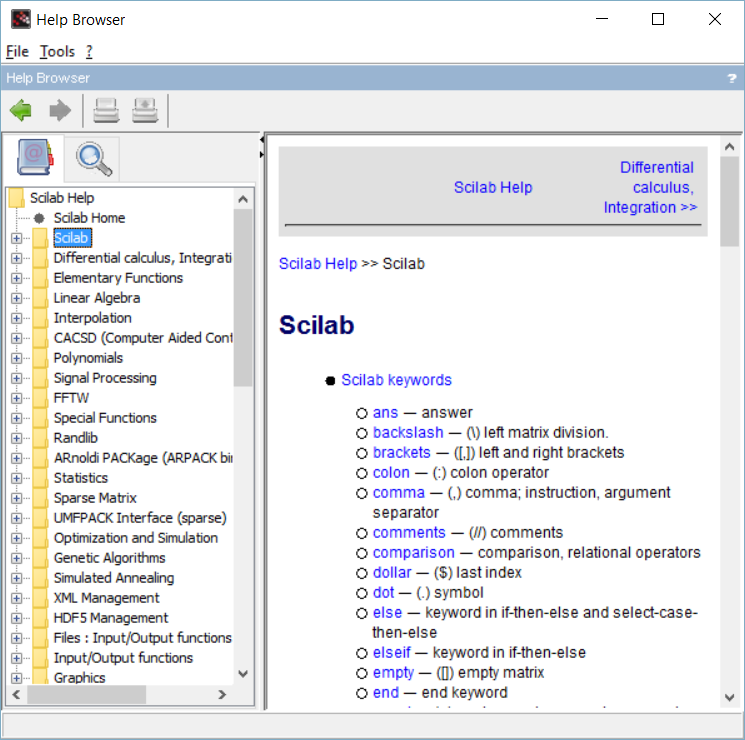Select ARnoldi PACKage tree entry
The width and height of the screenshot is (745, 740).
click(143, 458)
